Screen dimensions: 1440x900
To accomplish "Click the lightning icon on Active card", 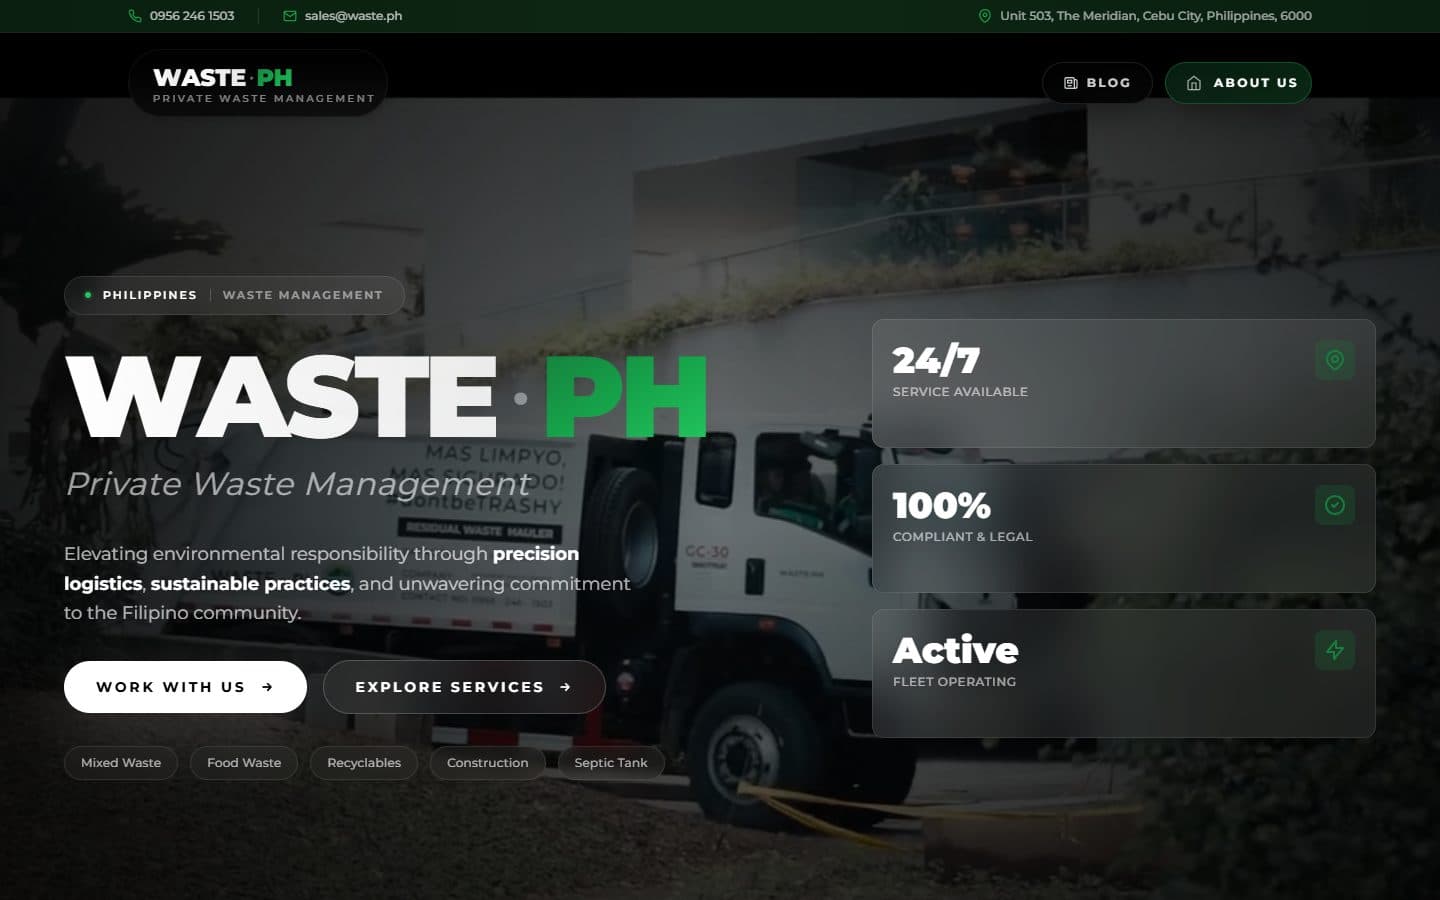I will coord(1335,650).
